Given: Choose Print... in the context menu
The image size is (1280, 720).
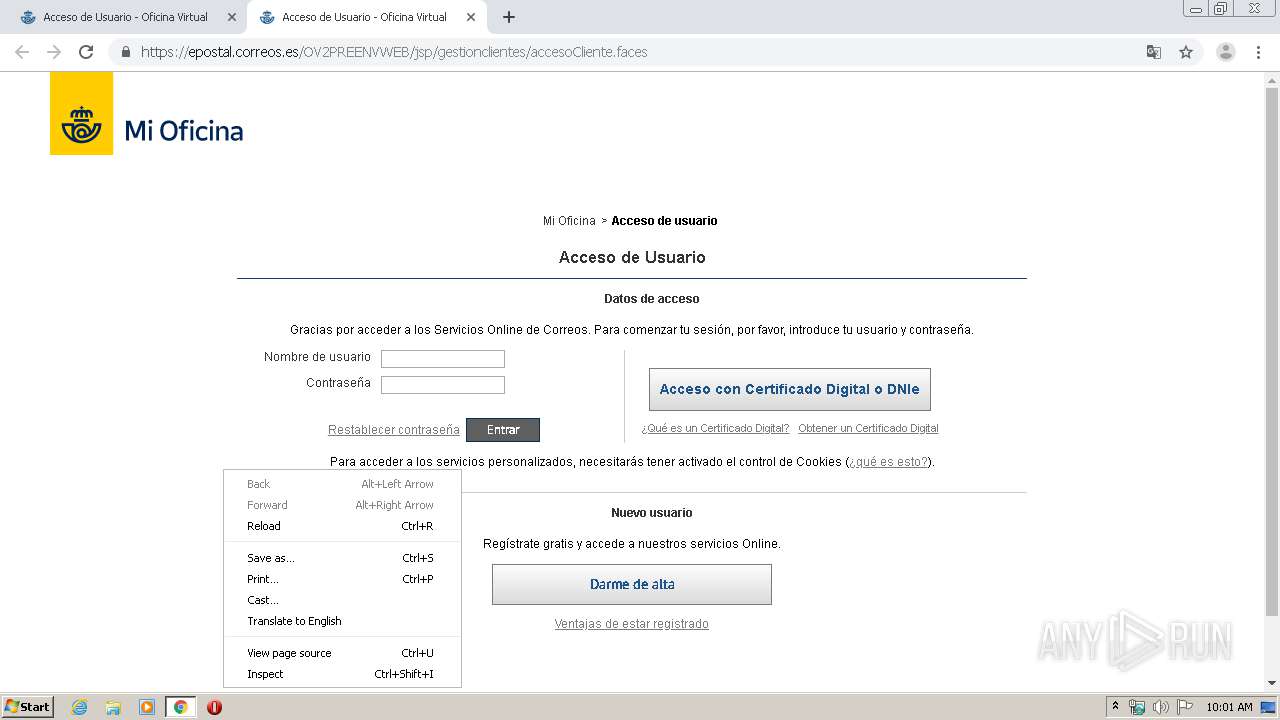Looking at the screenshot, I should click(342, 579).
